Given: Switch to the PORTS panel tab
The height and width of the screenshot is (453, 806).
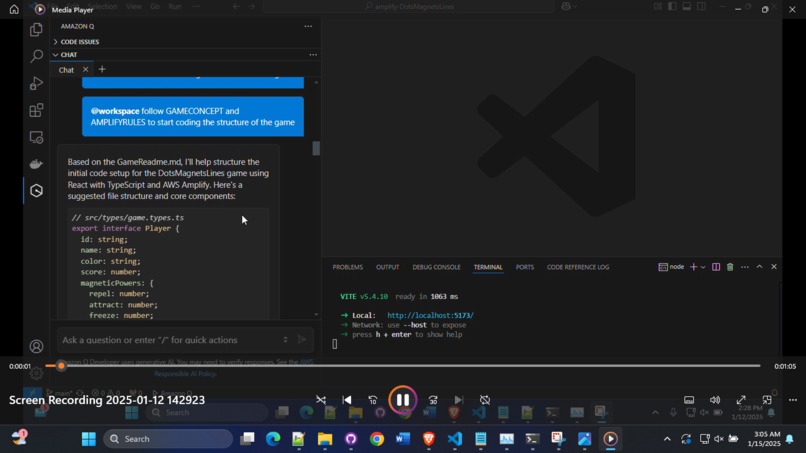Looking at the screenshot, I should 525,267.
